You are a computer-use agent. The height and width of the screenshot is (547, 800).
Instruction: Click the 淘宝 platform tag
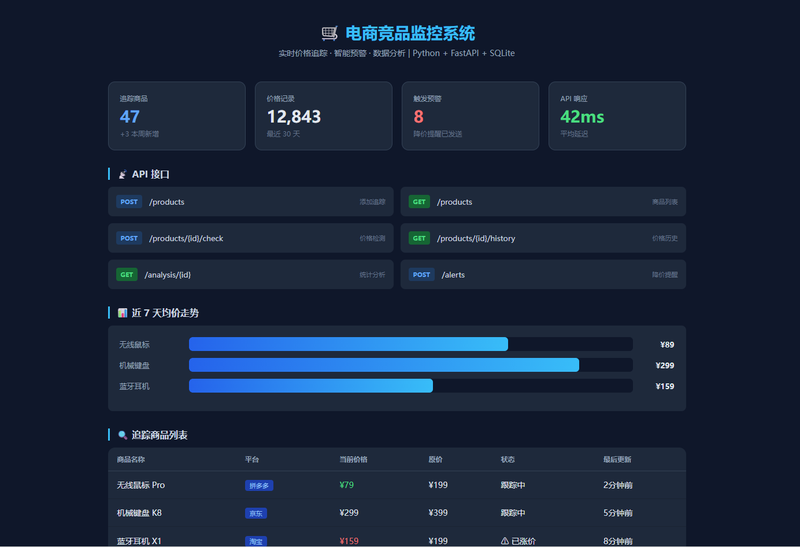[x=256, y=541]
